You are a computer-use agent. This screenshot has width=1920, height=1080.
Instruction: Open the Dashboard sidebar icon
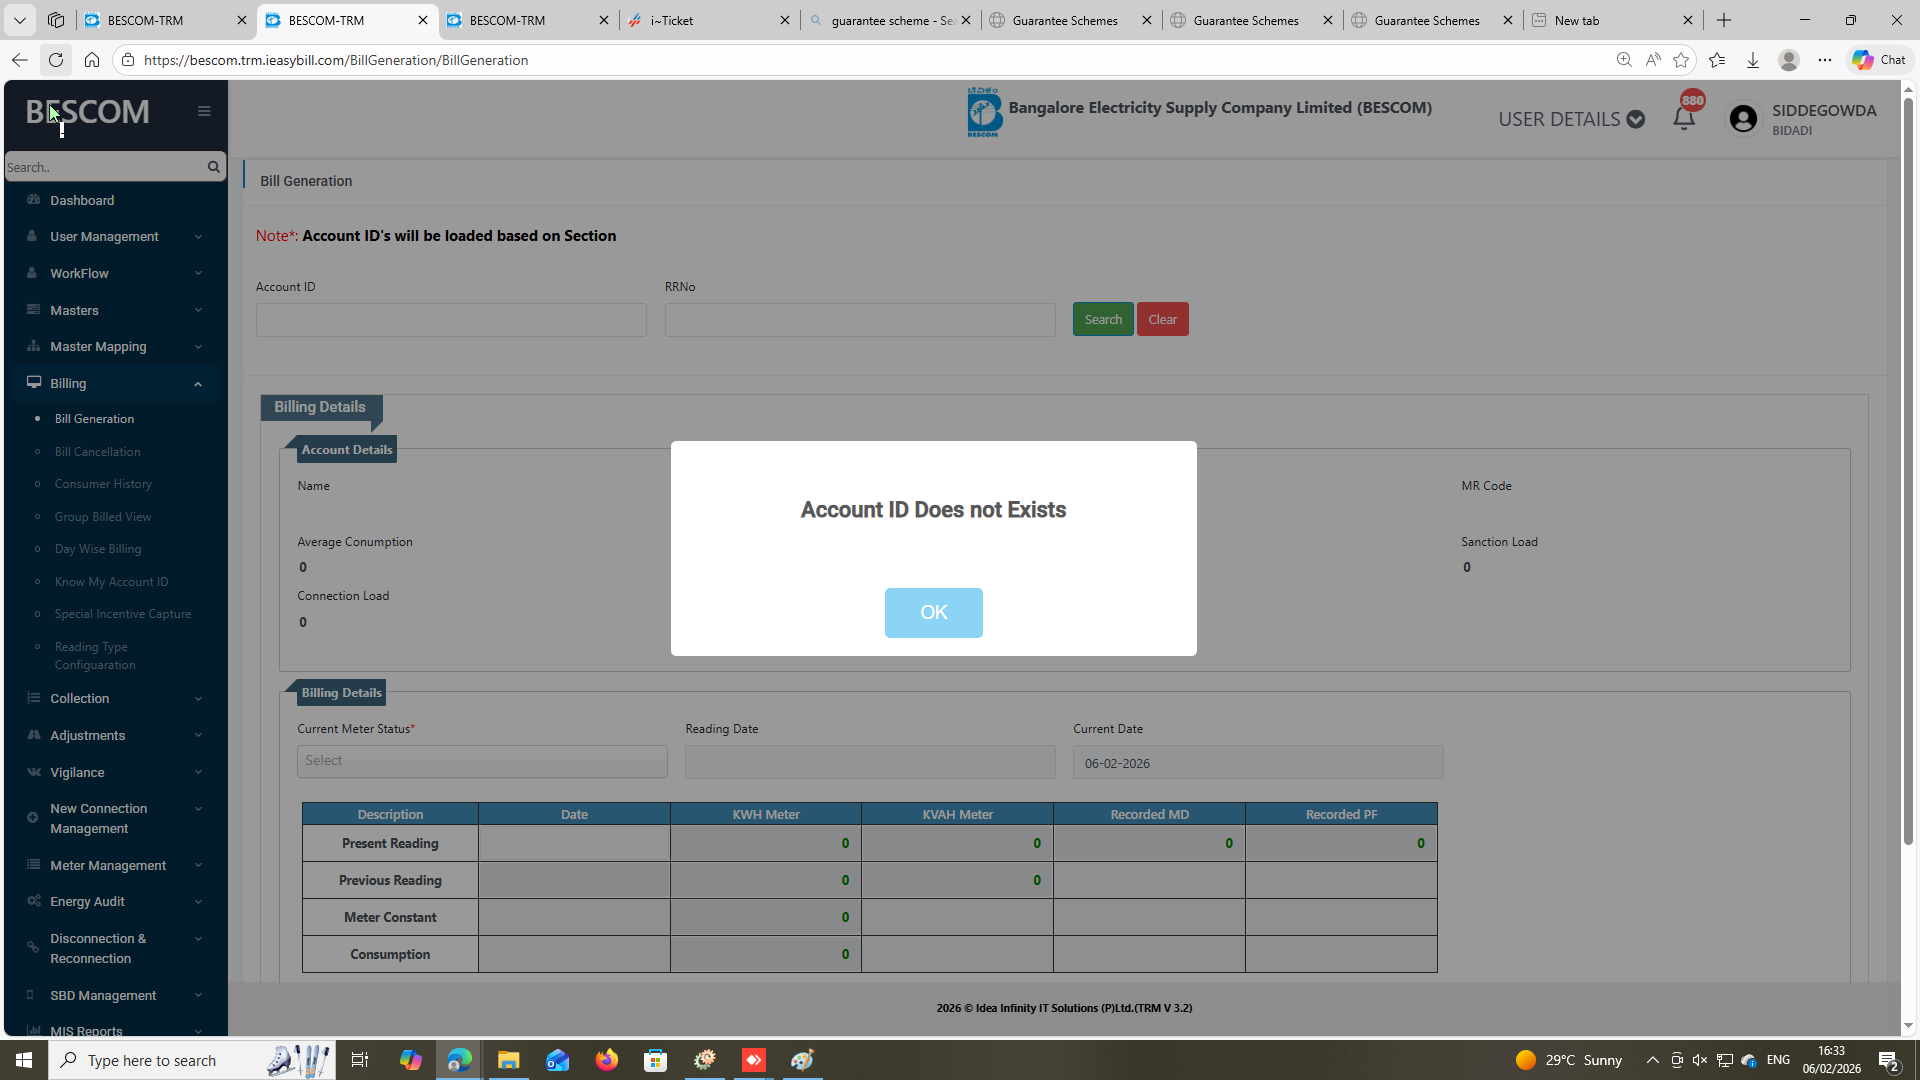(x=34, y=200)
